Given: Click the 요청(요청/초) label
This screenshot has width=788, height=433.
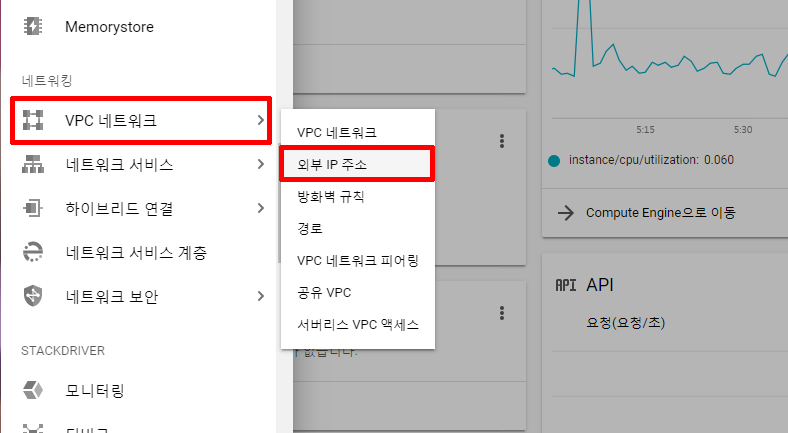Looking at the screenshot, I should pos(626,322).
